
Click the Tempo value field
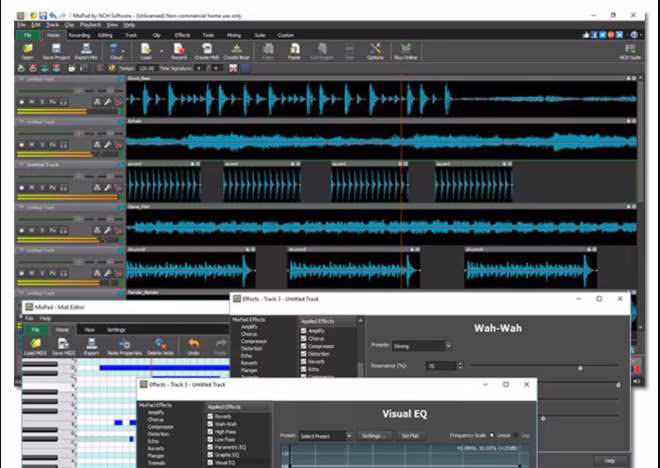coord(147,68)
